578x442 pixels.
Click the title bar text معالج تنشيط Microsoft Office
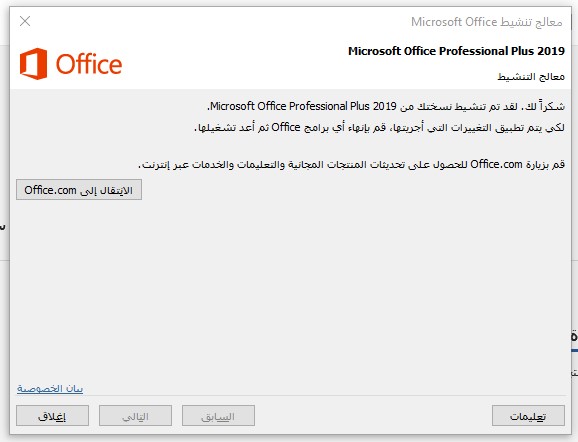pyautogui.click(x=487, y=22)
